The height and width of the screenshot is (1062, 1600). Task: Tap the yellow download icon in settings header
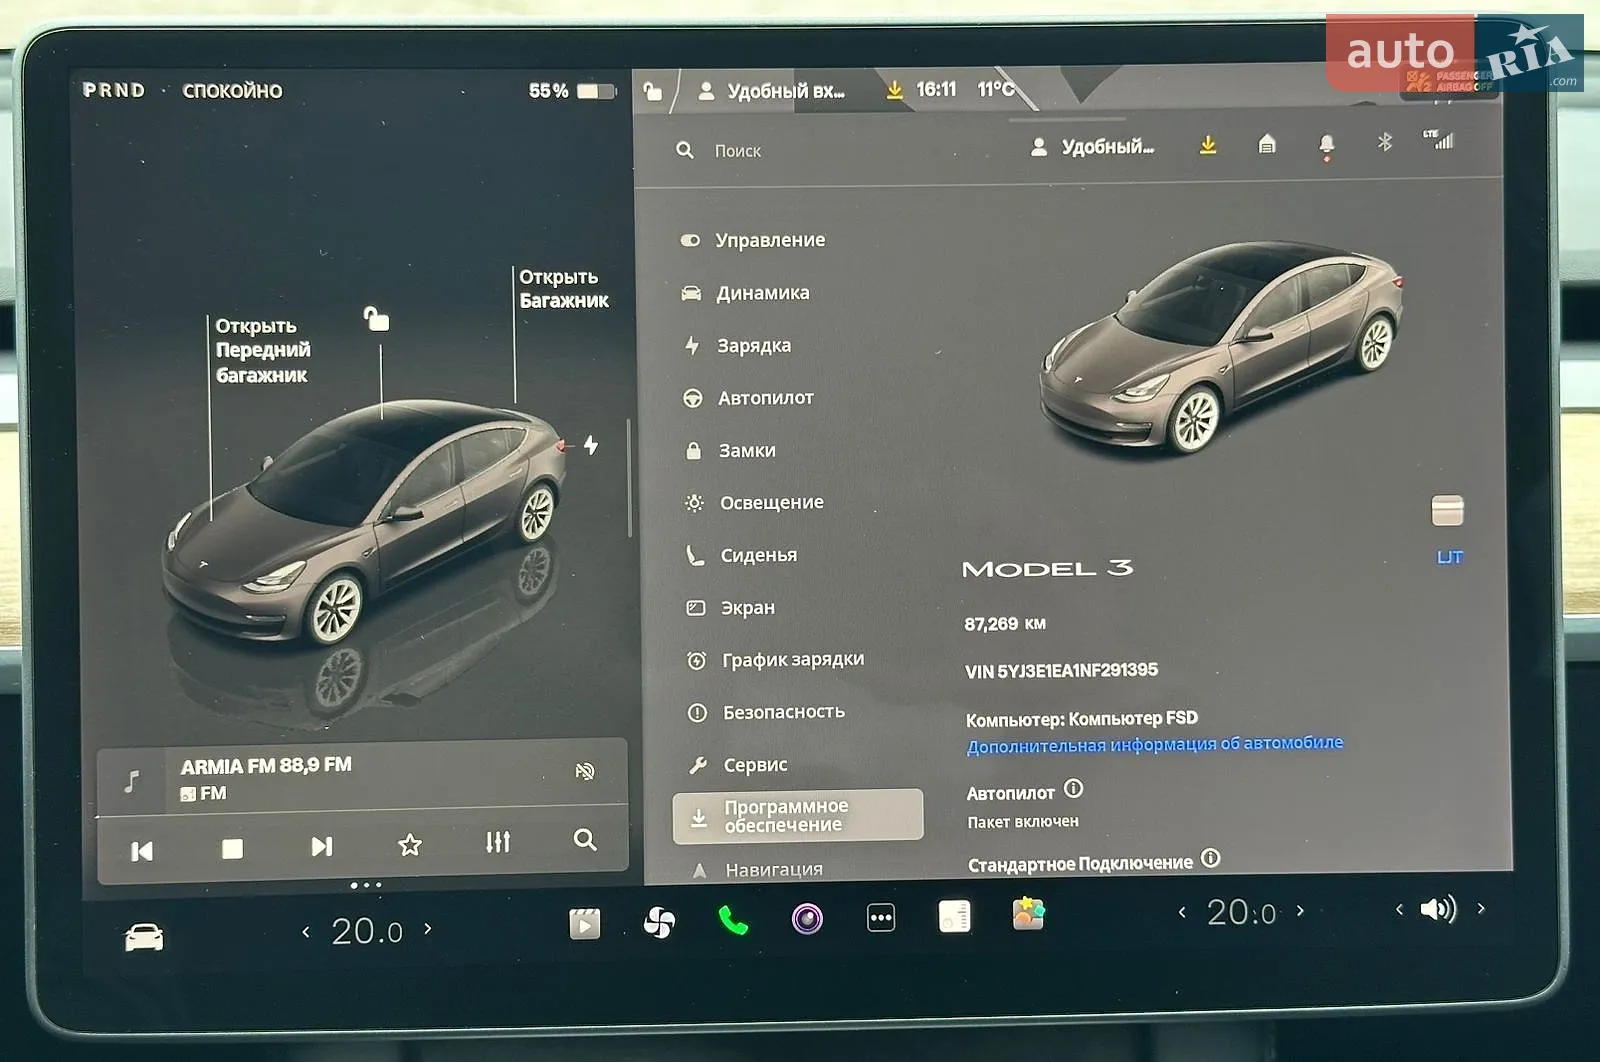click(1208, 145)
